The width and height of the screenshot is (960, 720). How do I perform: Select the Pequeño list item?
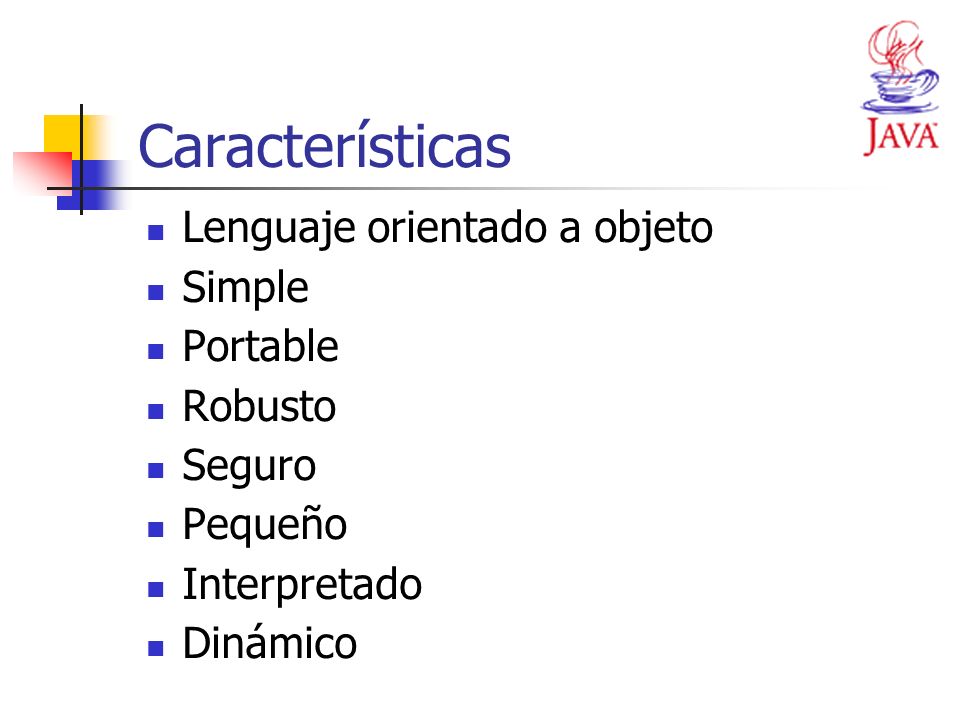pyautogui.click(x=264, y=526)
